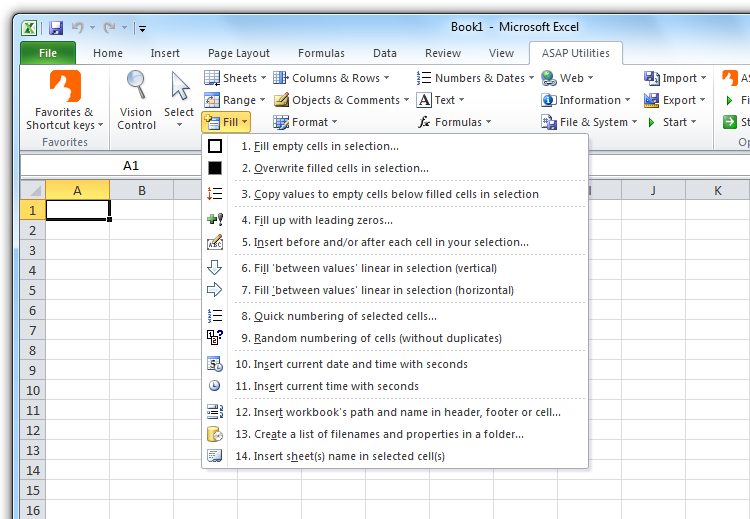750x519 pixels.
Task: Click the sheet name insert icon
Action: (x=214, y=456)
